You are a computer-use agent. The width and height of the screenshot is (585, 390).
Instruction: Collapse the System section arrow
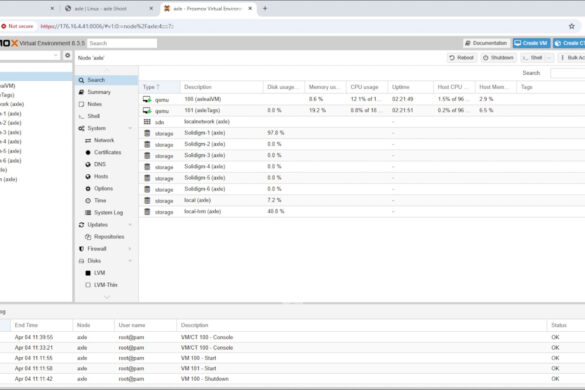(130, 128)
